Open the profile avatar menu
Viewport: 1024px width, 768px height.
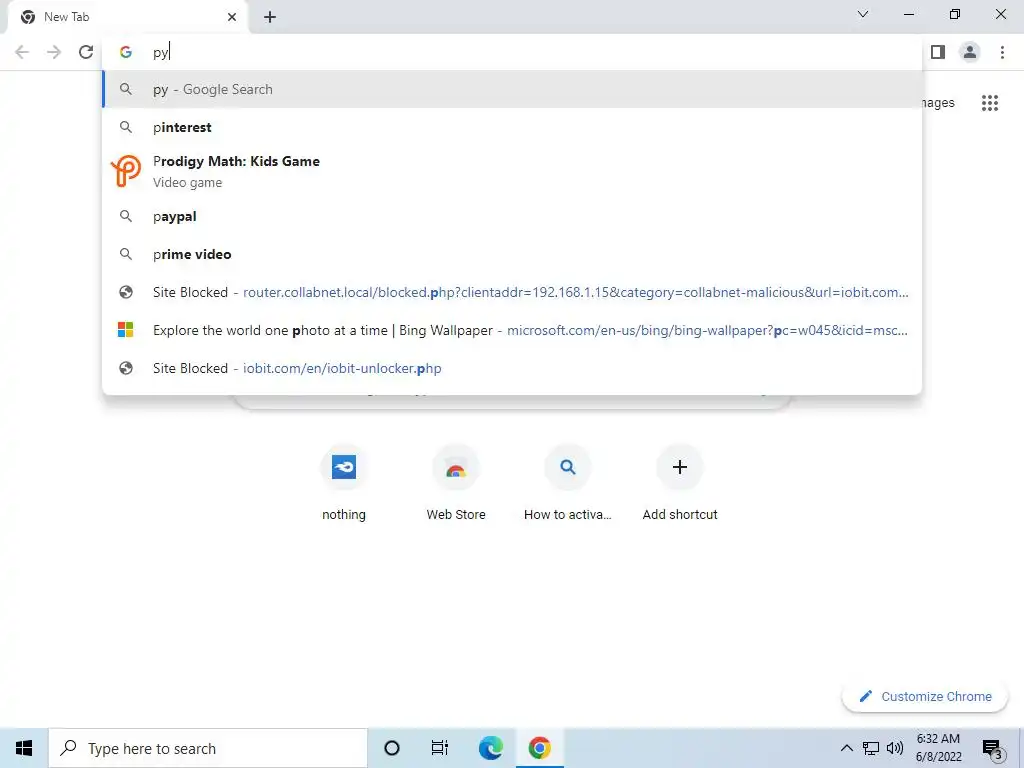tap(970, 52)
